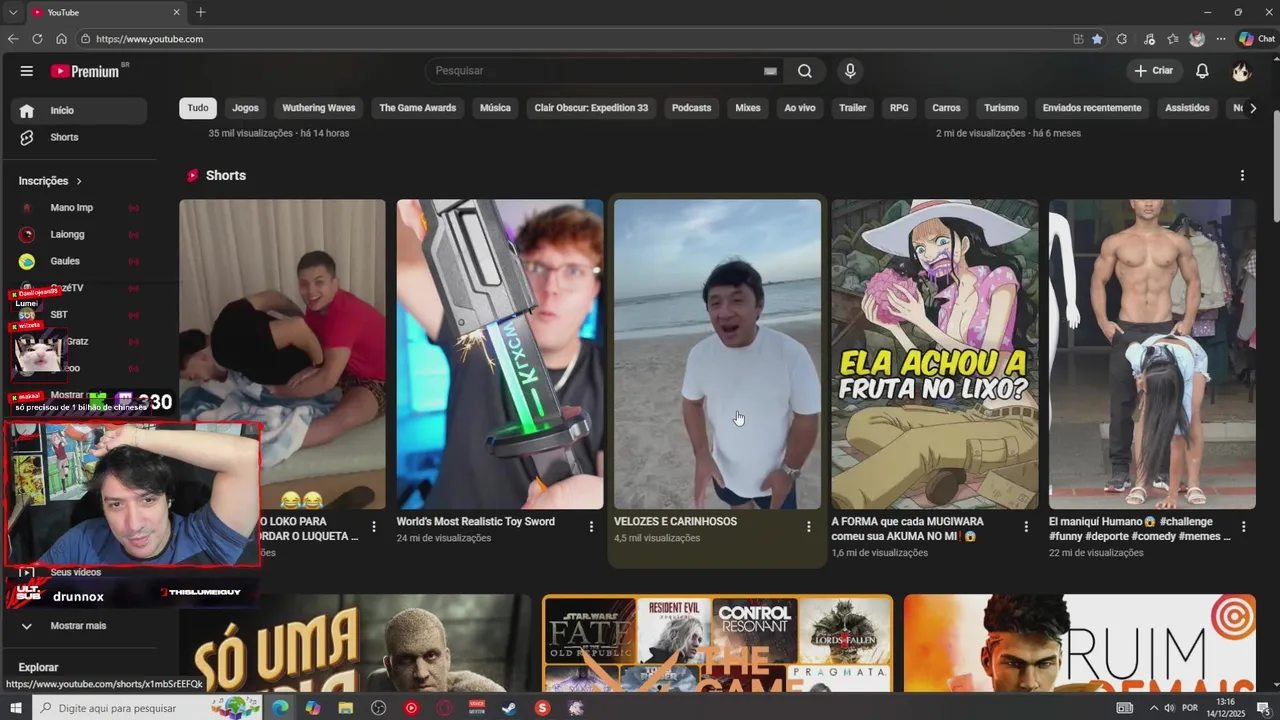The image size is (1280, 720).
Task: Open browser settings and more ellipsis
Action: [1221, 39]
